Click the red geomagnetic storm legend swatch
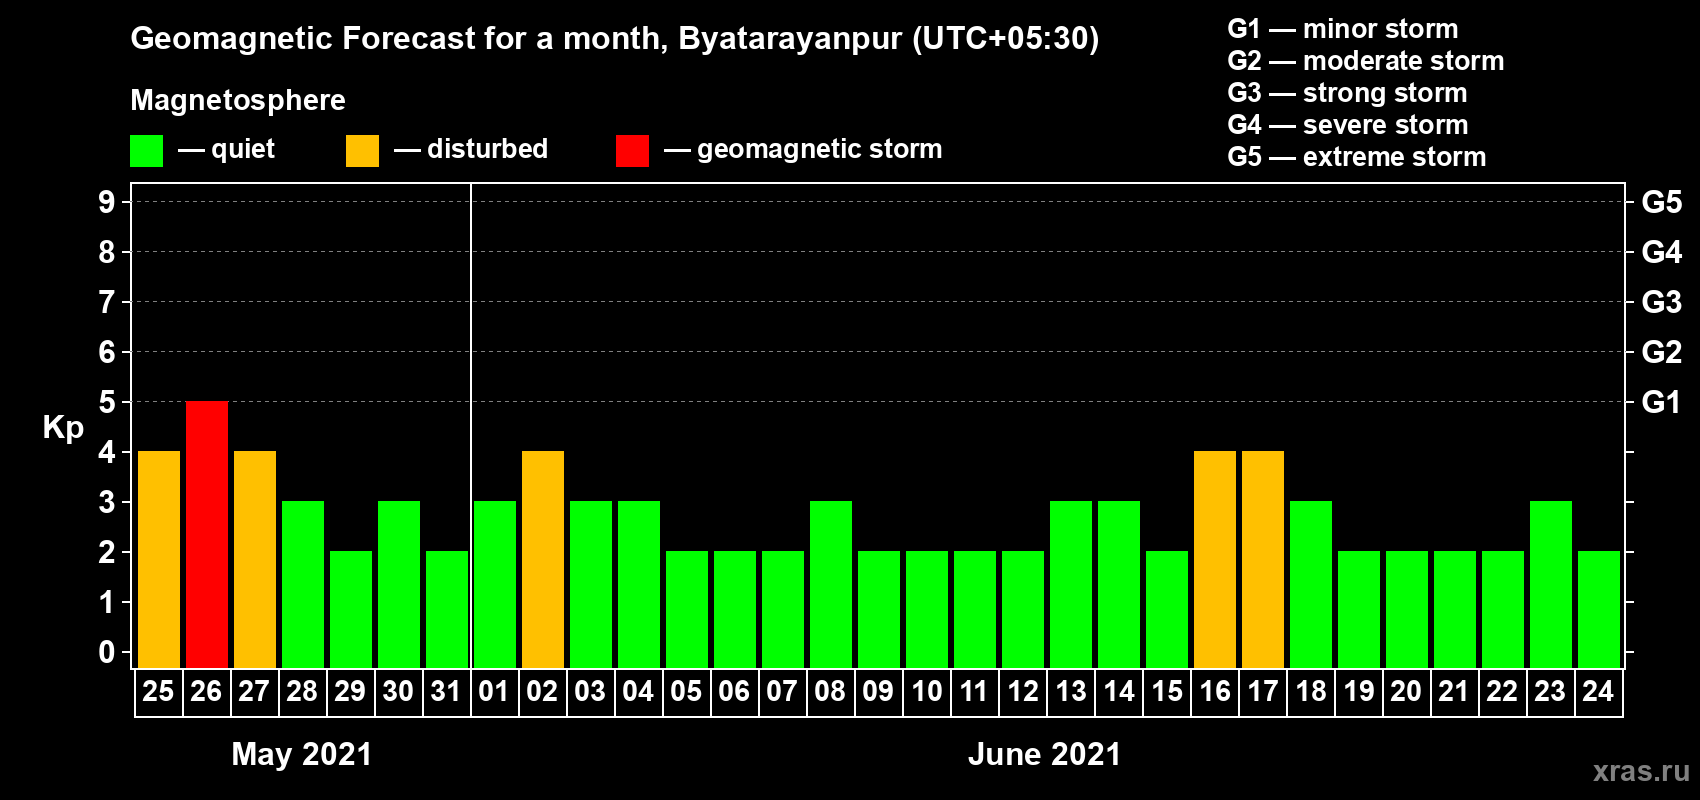Image resolution: width=1700 pixels, height=800 pixels. [x=632, y=151]
